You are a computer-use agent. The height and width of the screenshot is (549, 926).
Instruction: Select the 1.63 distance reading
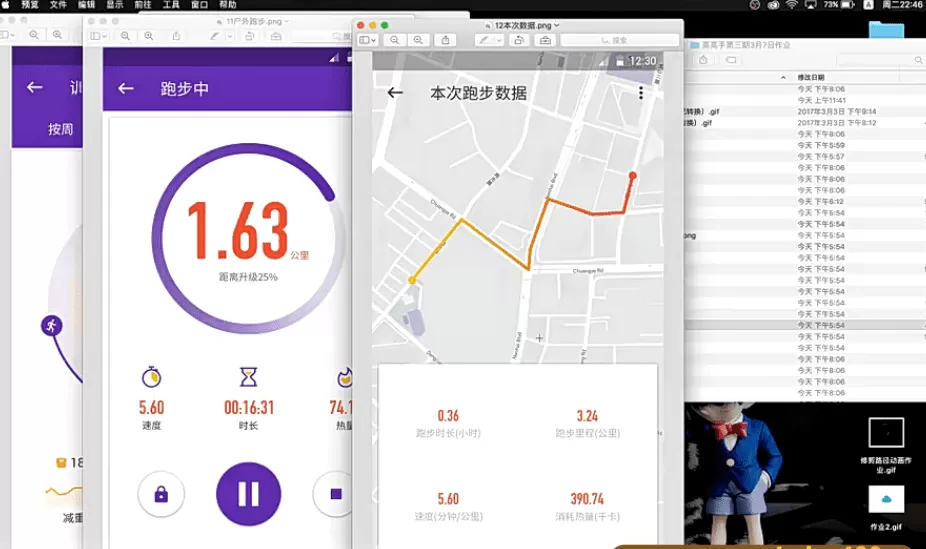pos(237,231)
